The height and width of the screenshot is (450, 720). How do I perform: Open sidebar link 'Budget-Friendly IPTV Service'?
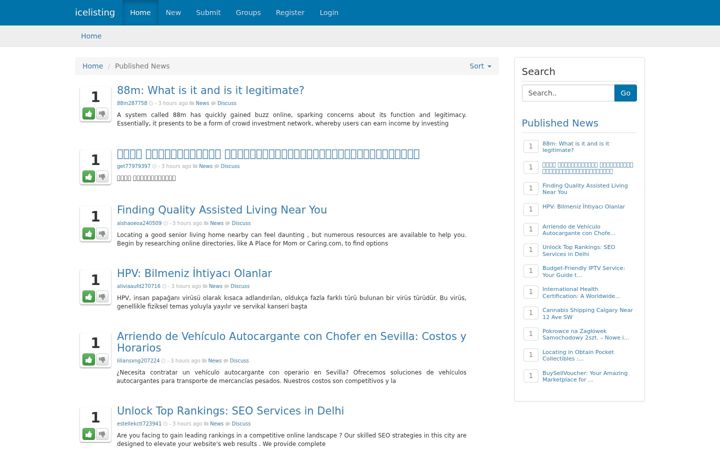[x=584, y=271]
